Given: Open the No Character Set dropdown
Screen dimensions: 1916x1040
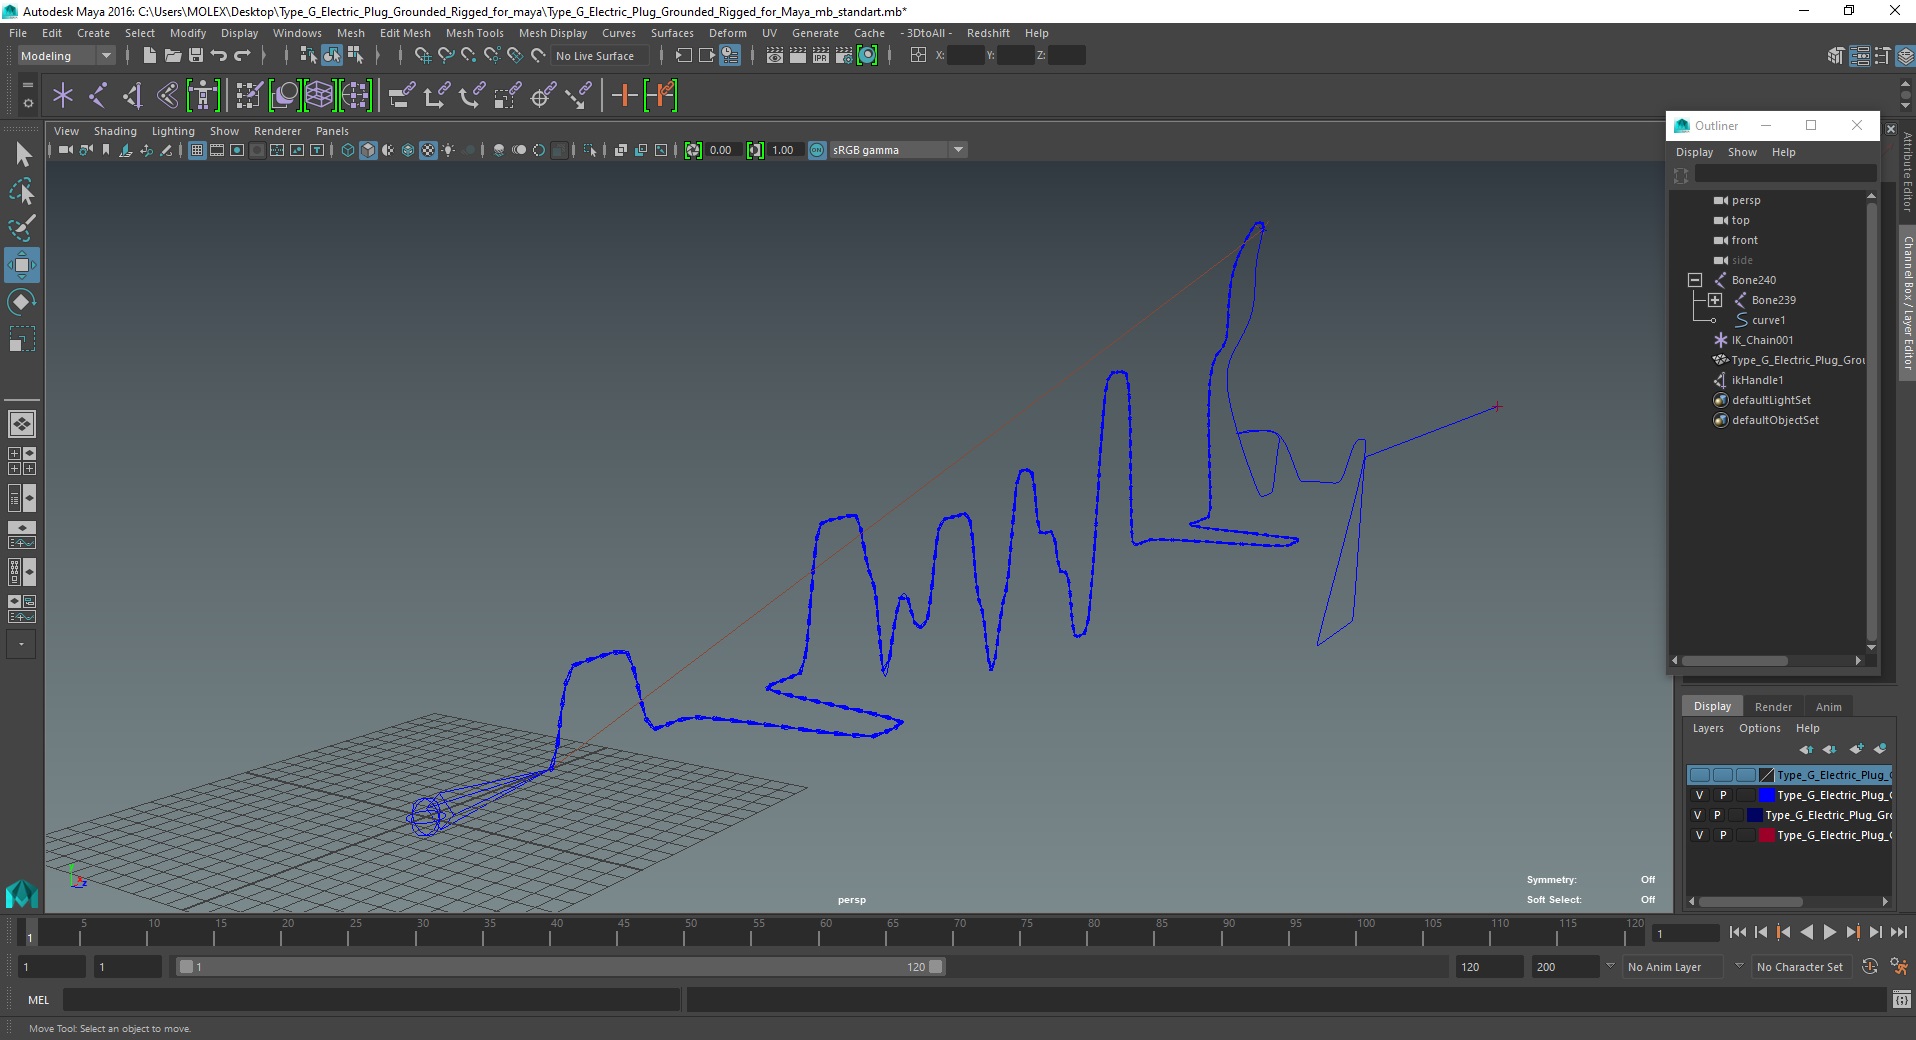Looking at the screenshot, I should 1801,967.
